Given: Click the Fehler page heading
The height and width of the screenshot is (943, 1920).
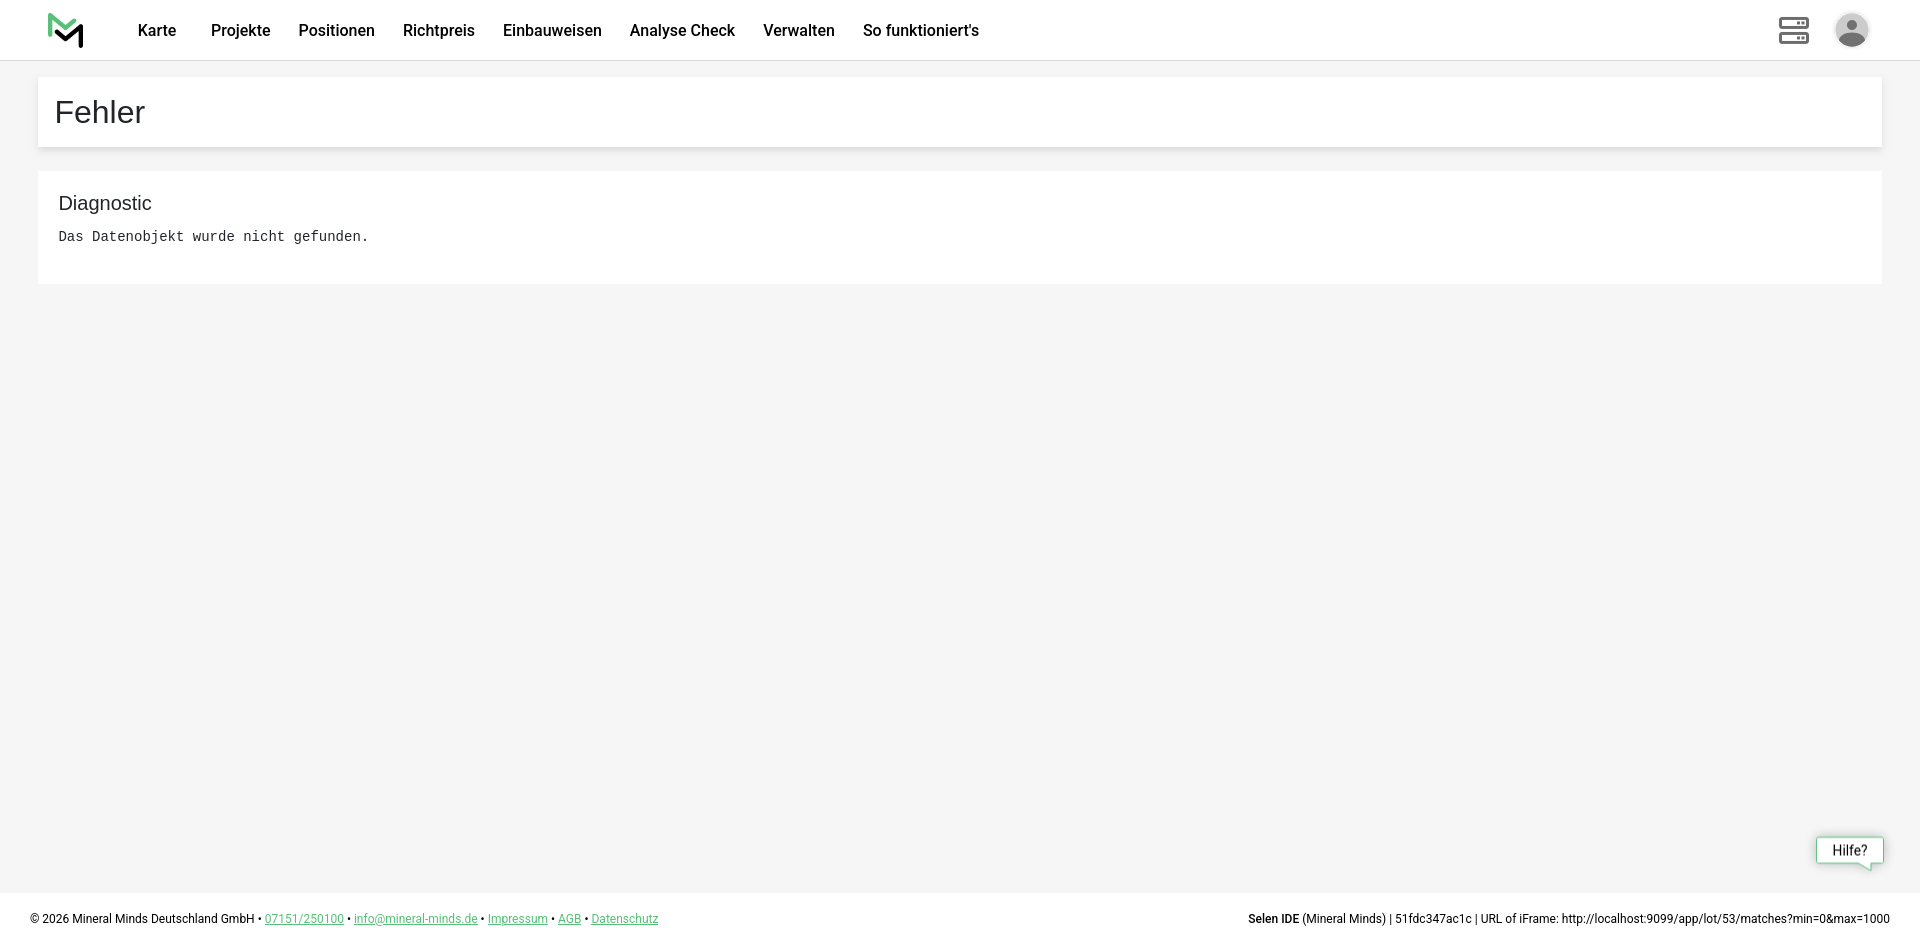Looking at the screenshot, I should pyautogui.click(x=100, y=112).
